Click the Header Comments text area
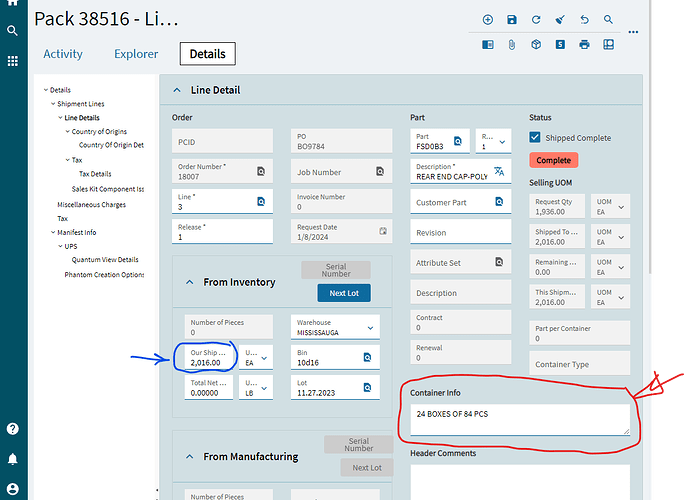This screenshot has height=500, width=684. 520,482
